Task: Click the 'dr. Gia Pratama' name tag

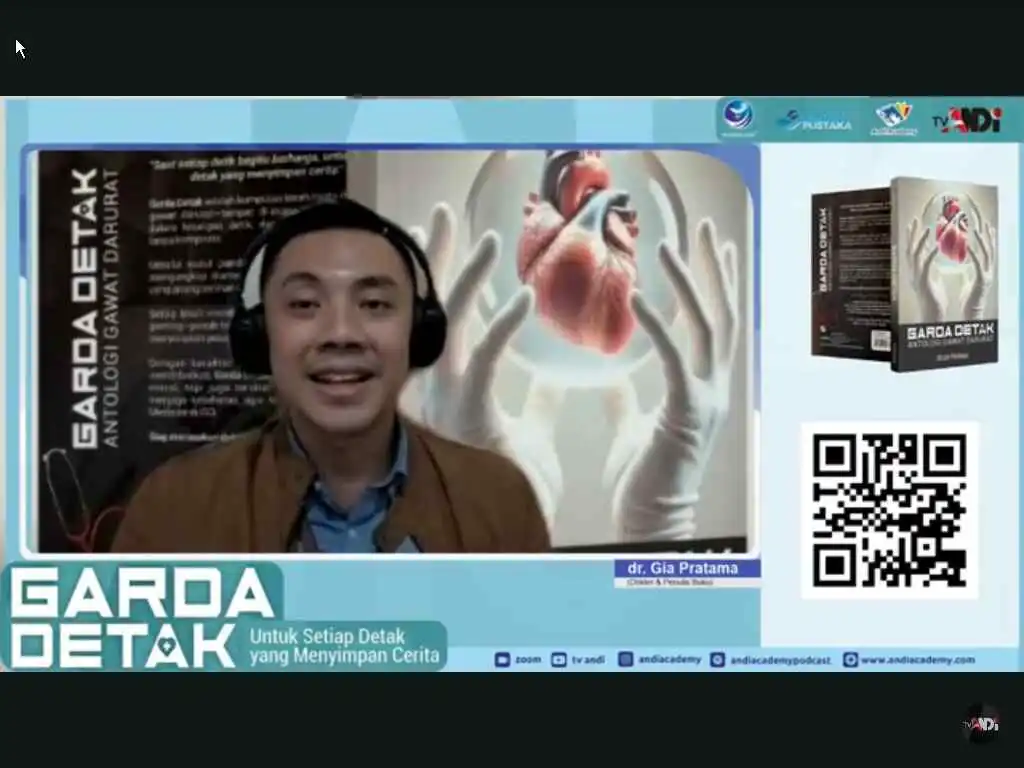Action: click(x=686, y=568)
